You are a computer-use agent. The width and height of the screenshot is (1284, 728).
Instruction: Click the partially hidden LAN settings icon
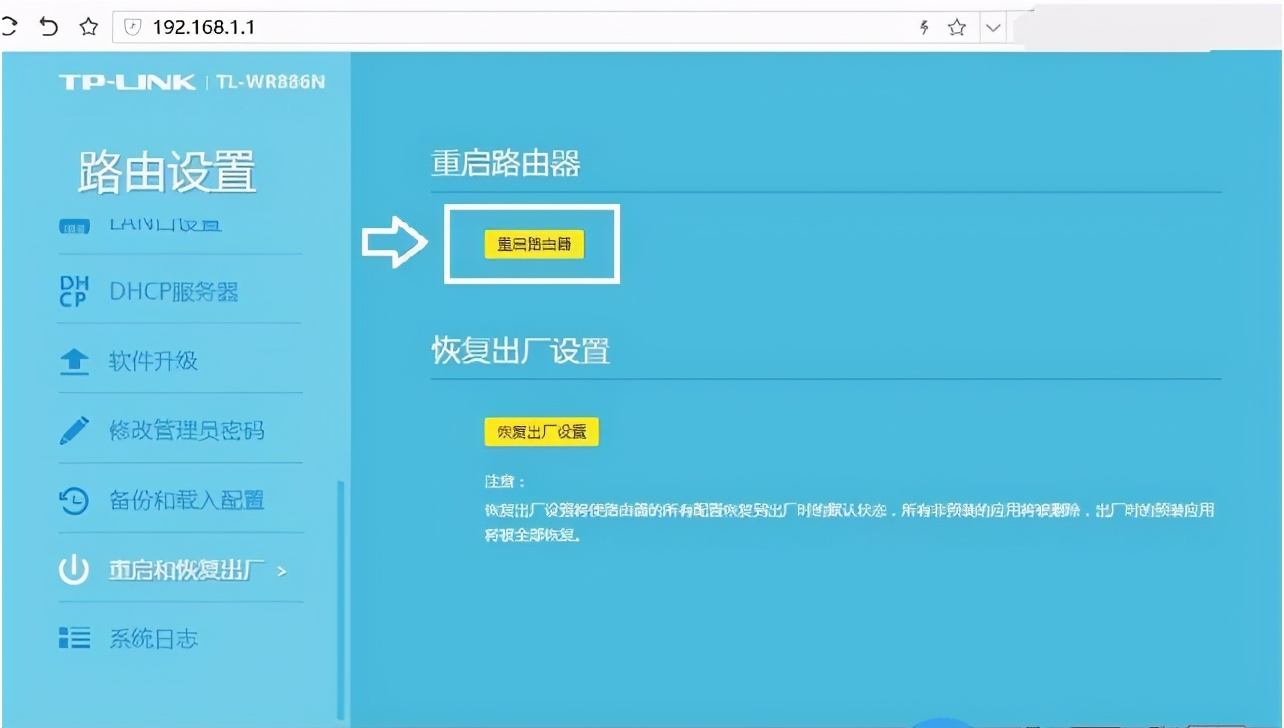pyautogui.click(x=74, y=228)
